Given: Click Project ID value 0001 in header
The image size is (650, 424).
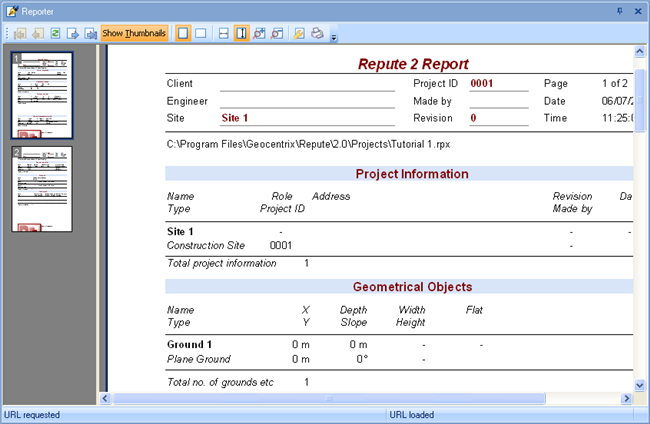Looking at the screenshot, I should point(482,83).
